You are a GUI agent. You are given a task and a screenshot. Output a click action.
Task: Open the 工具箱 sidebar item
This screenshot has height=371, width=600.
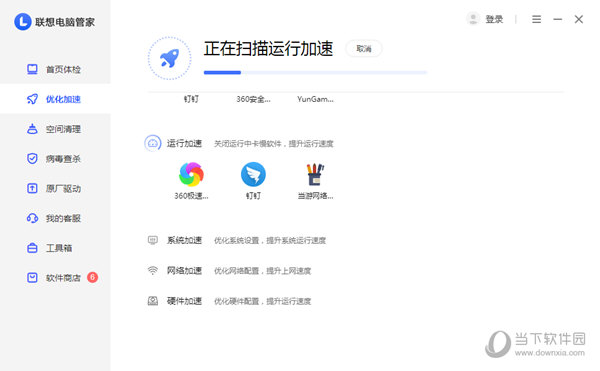[x=55, y=248]
